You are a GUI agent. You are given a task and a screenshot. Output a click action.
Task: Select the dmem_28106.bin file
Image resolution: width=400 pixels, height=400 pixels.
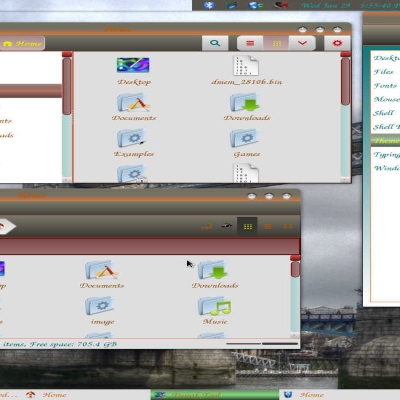click(x=246, y=71)
